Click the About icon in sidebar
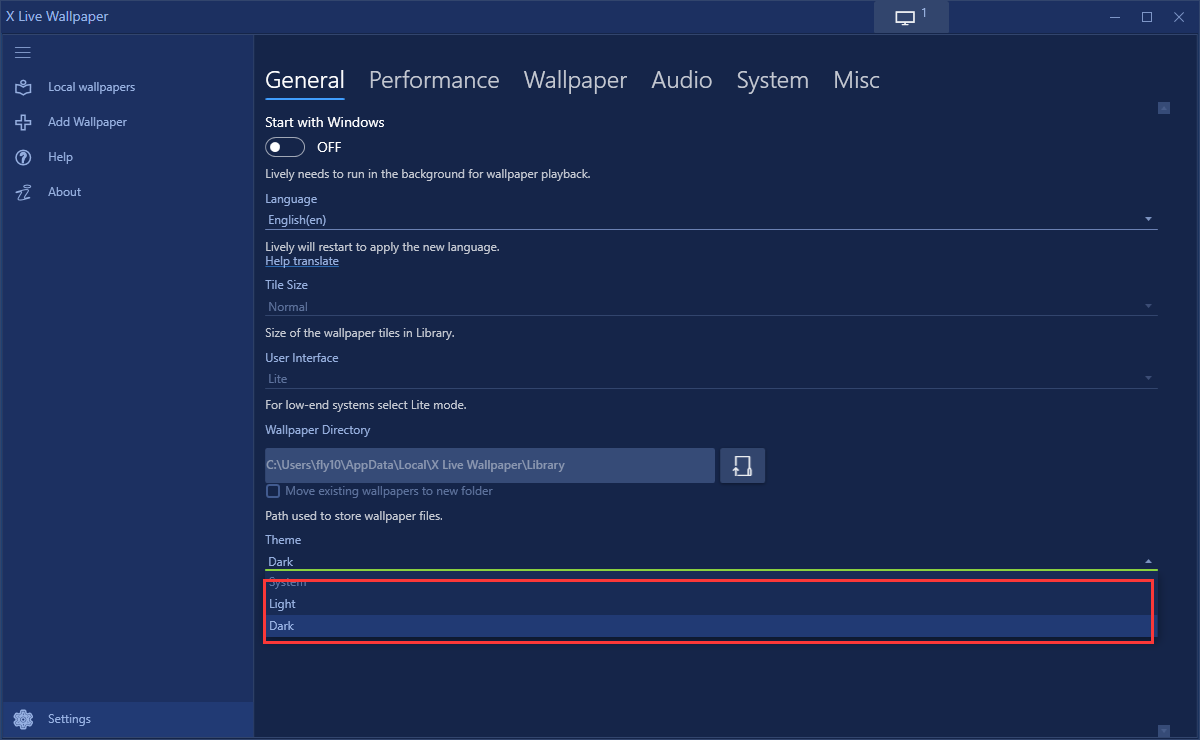 tap(23, 192)
